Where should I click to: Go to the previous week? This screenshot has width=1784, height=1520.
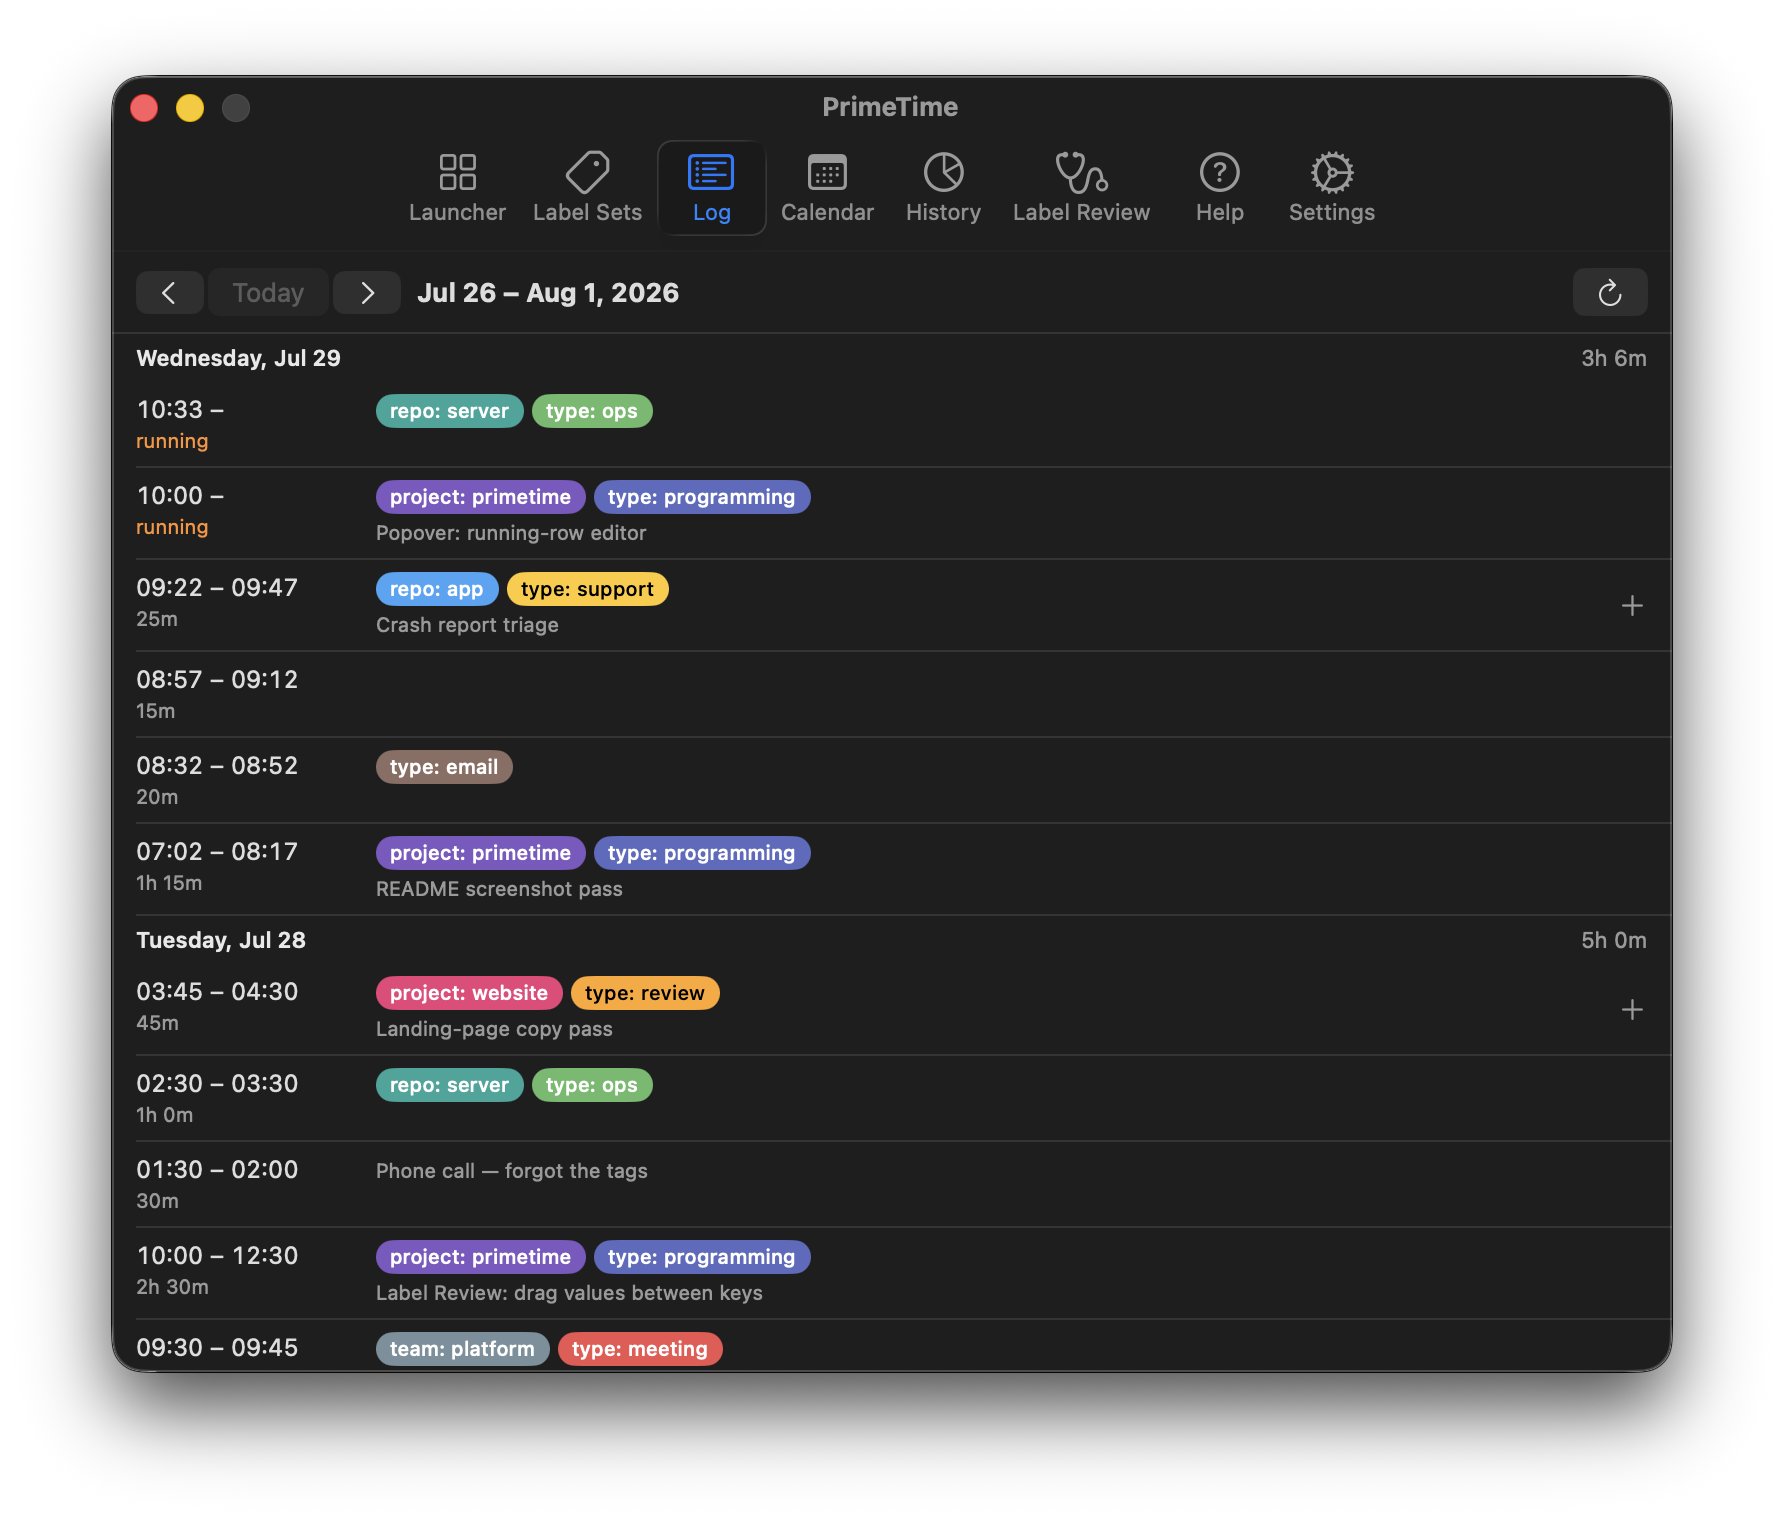[169, 293]
